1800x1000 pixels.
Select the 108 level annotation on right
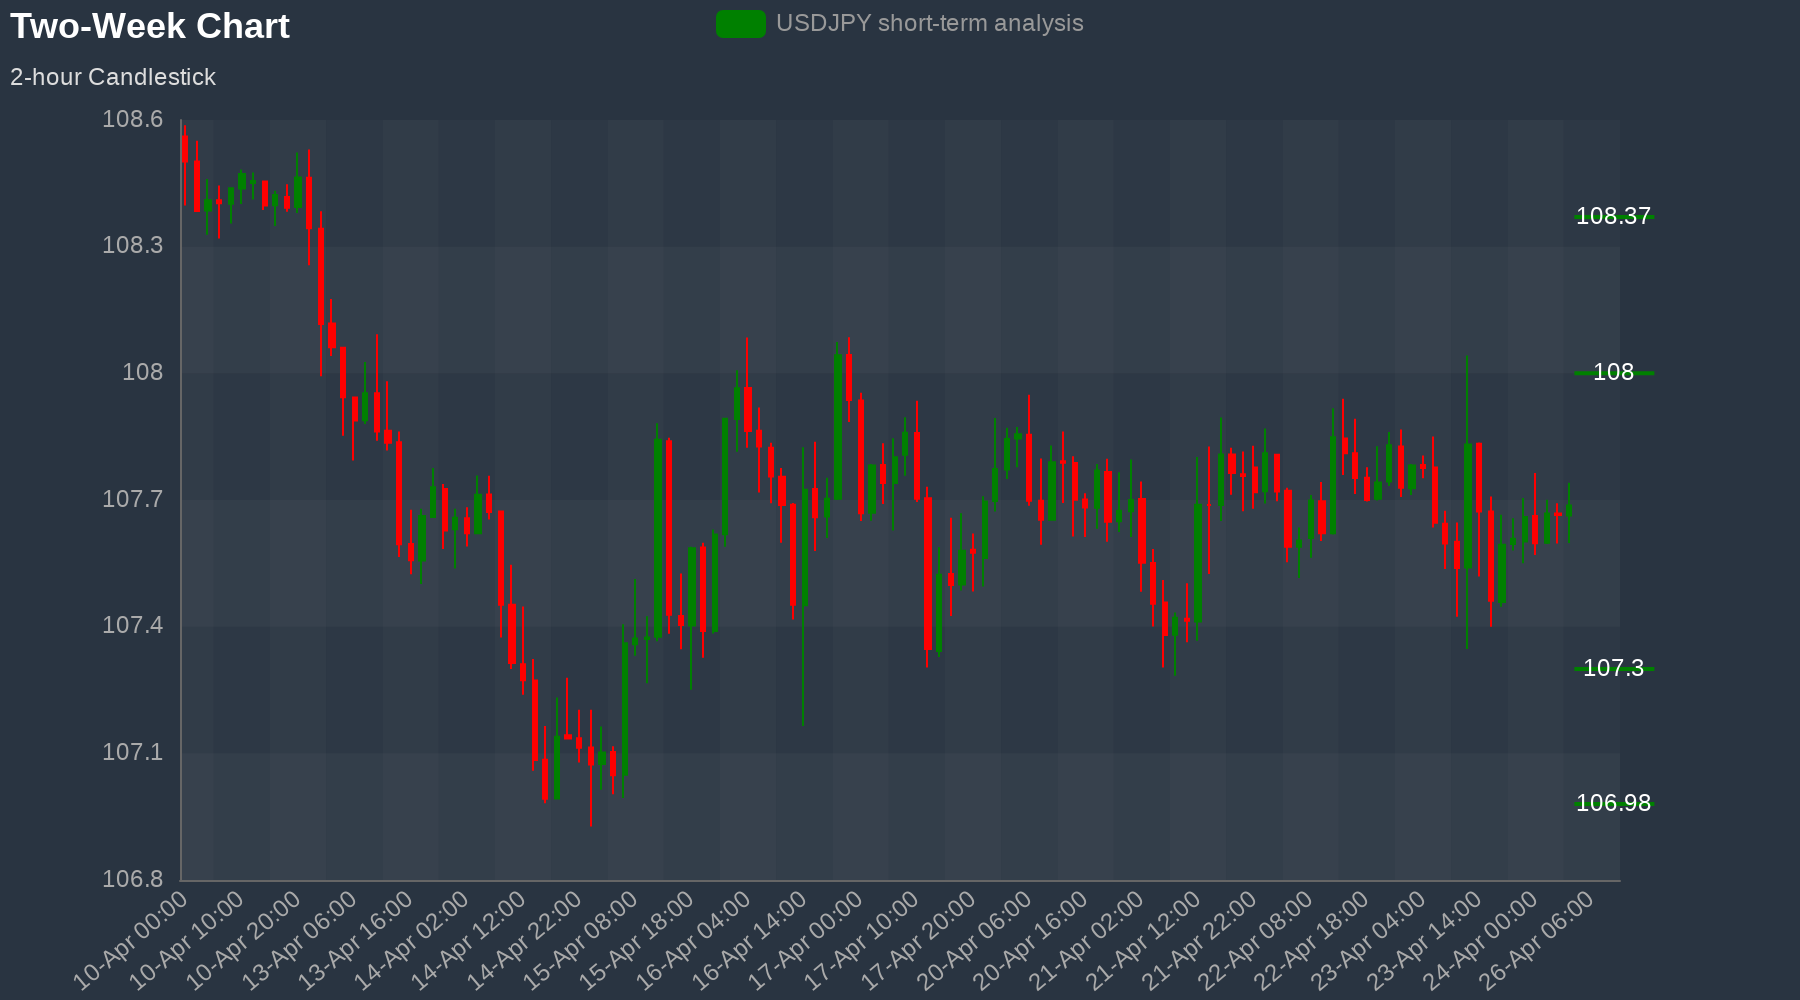point(1612,373)
